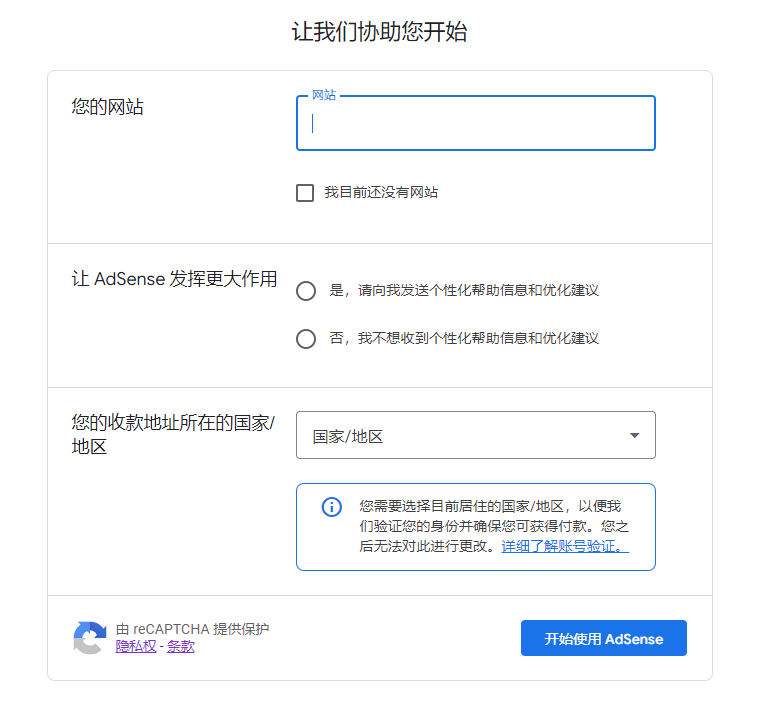Click the "由 reCAPTCHA 提供保护" text

(x=192, y=629)
